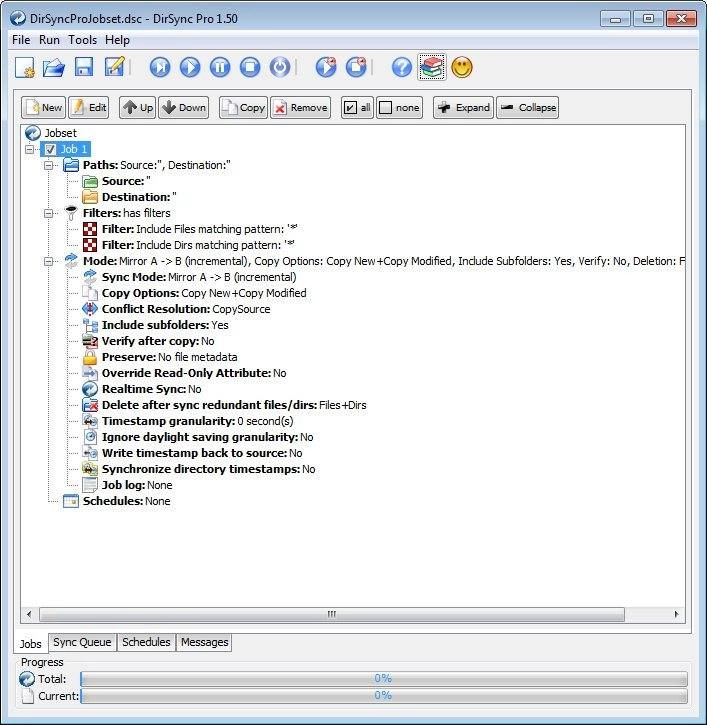Viewport: 707px width, 725px height.
Task: Click the Total progress bar
Action: (x=384, y=679)
